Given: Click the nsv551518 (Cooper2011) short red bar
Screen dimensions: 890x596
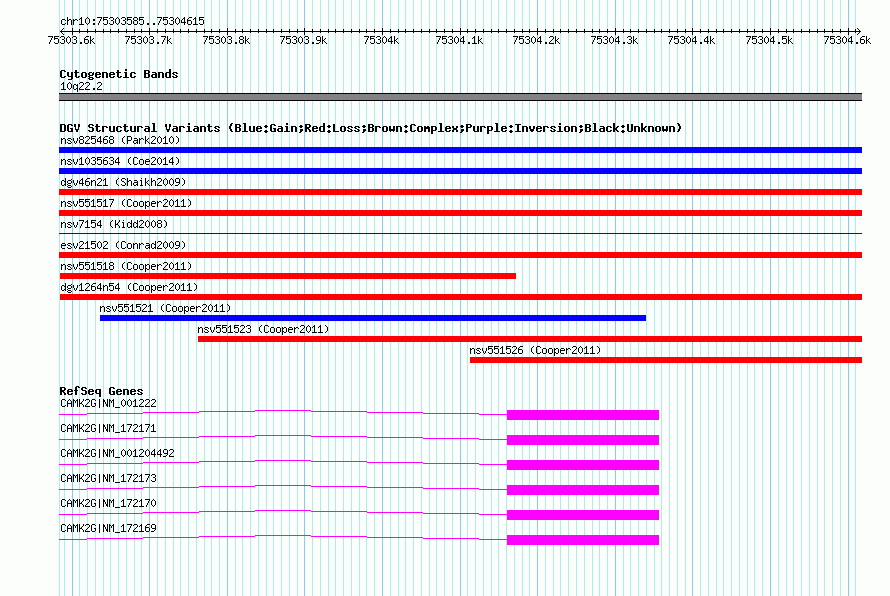Looking at the screenshot, I should (x=287, y=276).
